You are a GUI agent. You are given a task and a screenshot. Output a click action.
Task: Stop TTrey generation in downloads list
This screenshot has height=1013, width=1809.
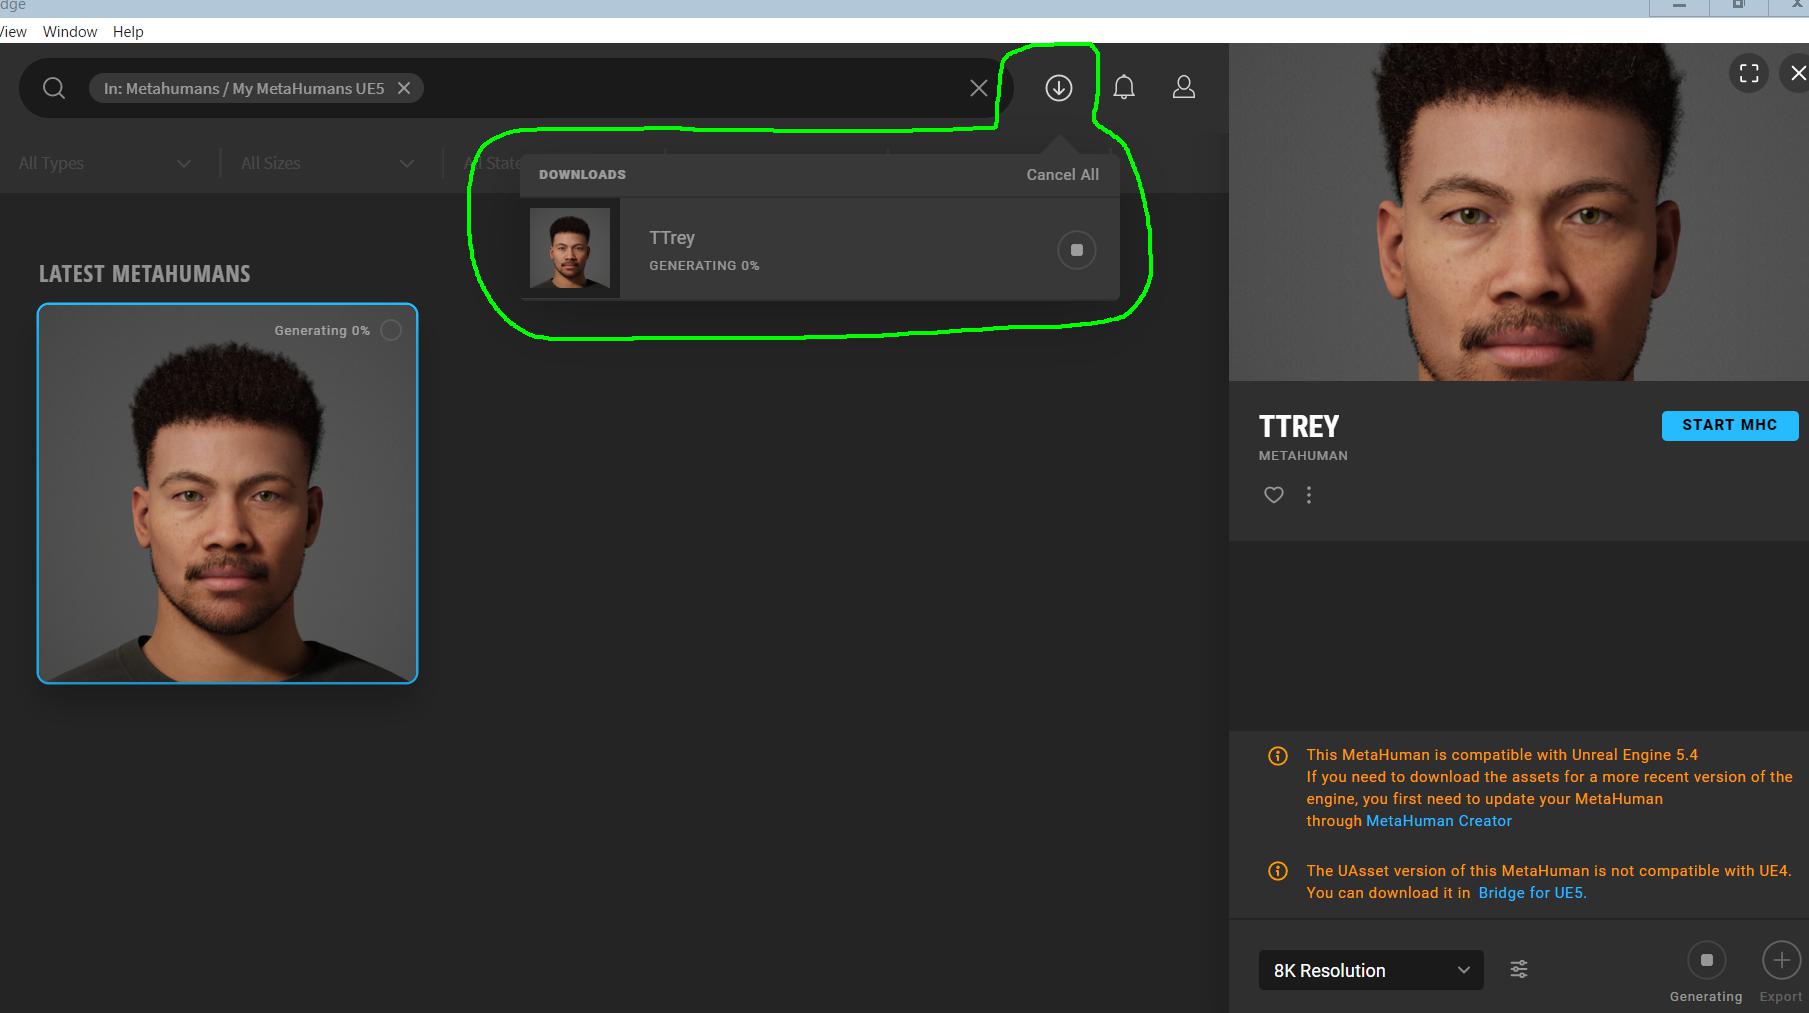coord(1077,250)
